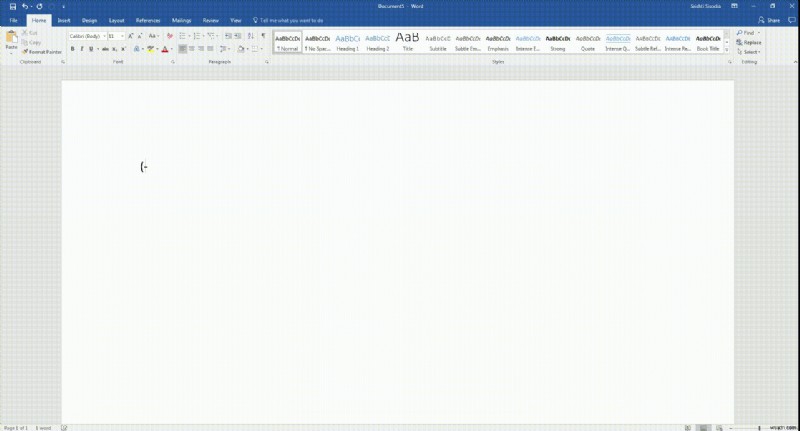Screen dimensions: 800x431
Task: Switch to the Mailings tab
Action: click(x=181, y=20)
